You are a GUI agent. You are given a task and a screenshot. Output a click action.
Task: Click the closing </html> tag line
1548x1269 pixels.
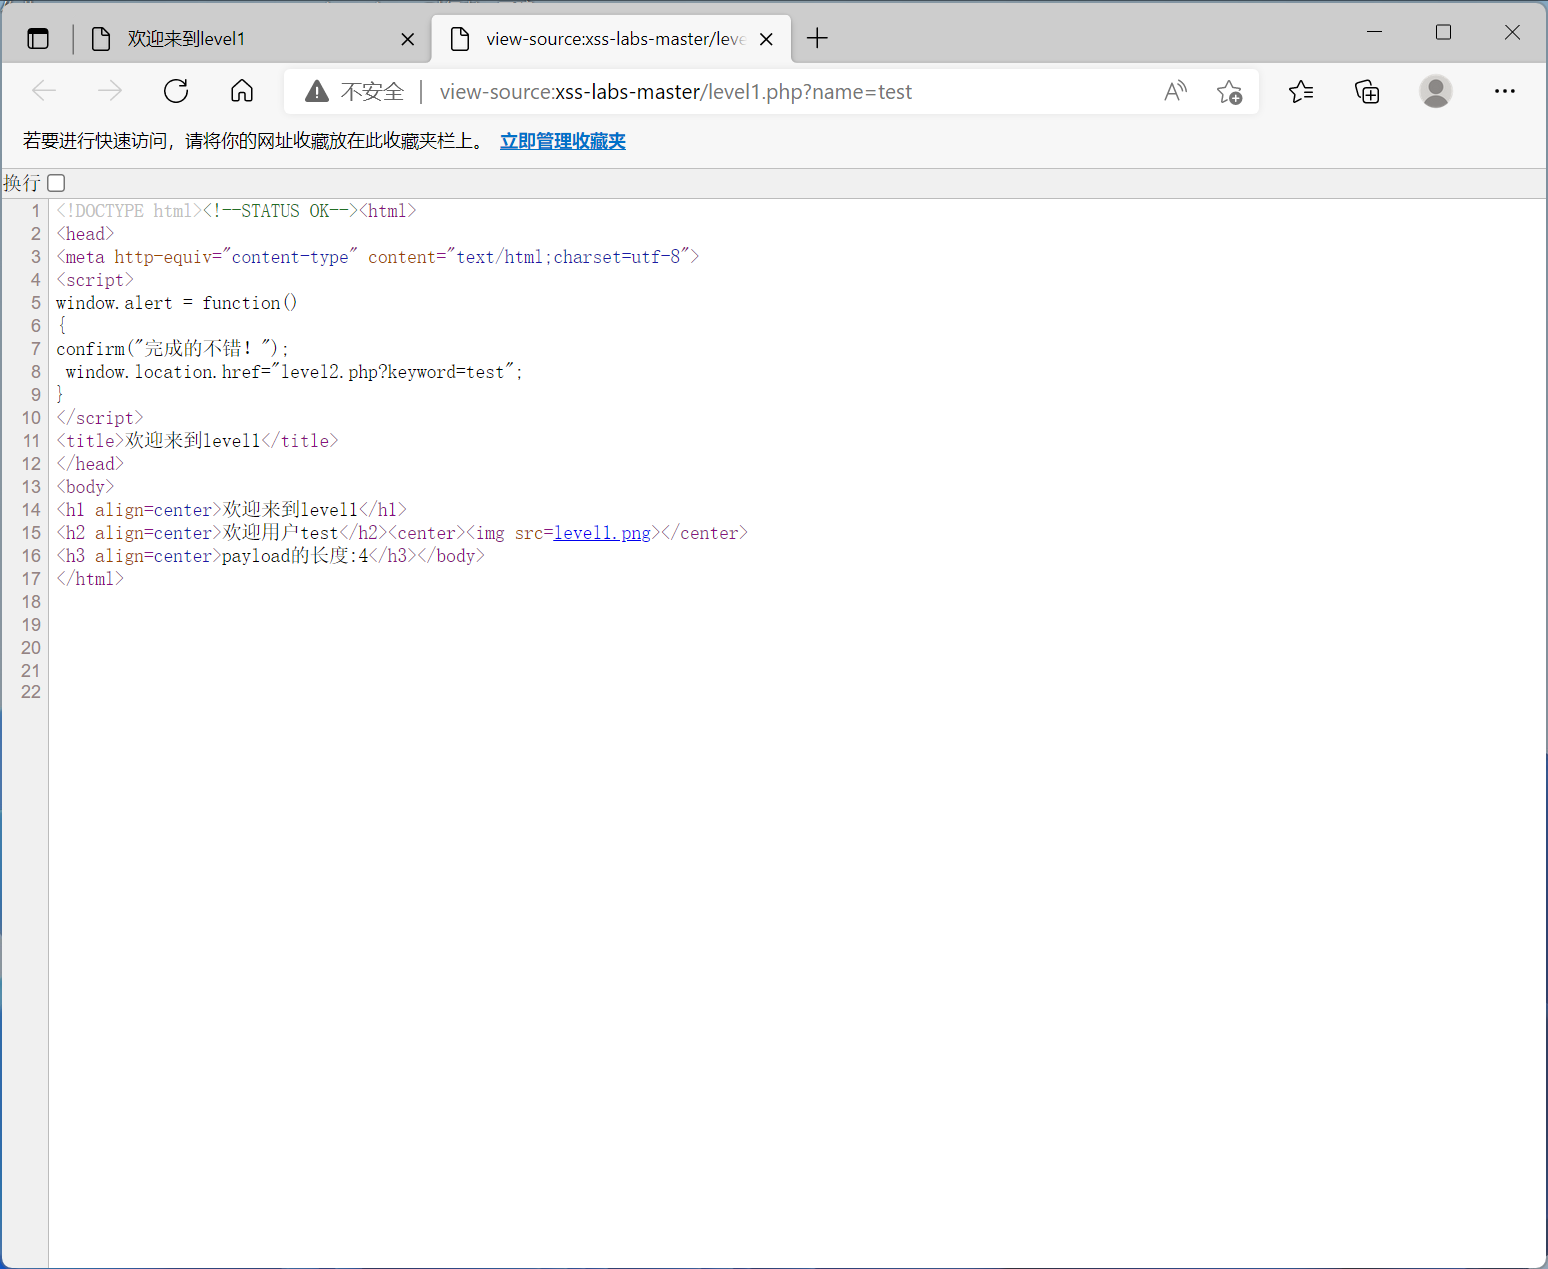tap(90, 579)
